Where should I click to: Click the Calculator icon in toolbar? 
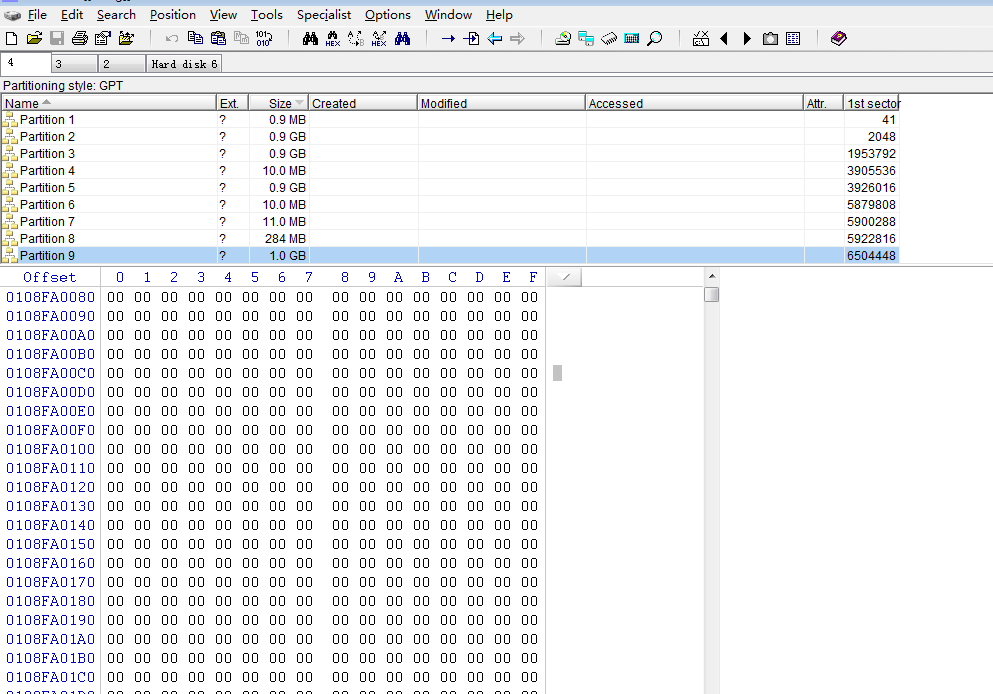coord(631,39)
